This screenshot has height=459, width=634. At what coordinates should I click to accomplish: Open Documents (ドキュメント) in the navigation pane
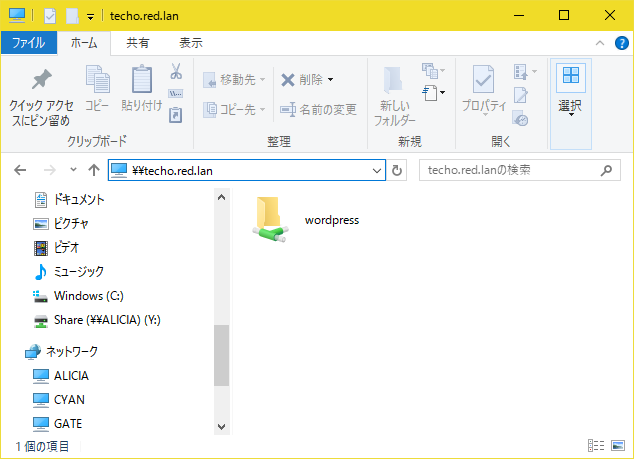tap(69, 199)
